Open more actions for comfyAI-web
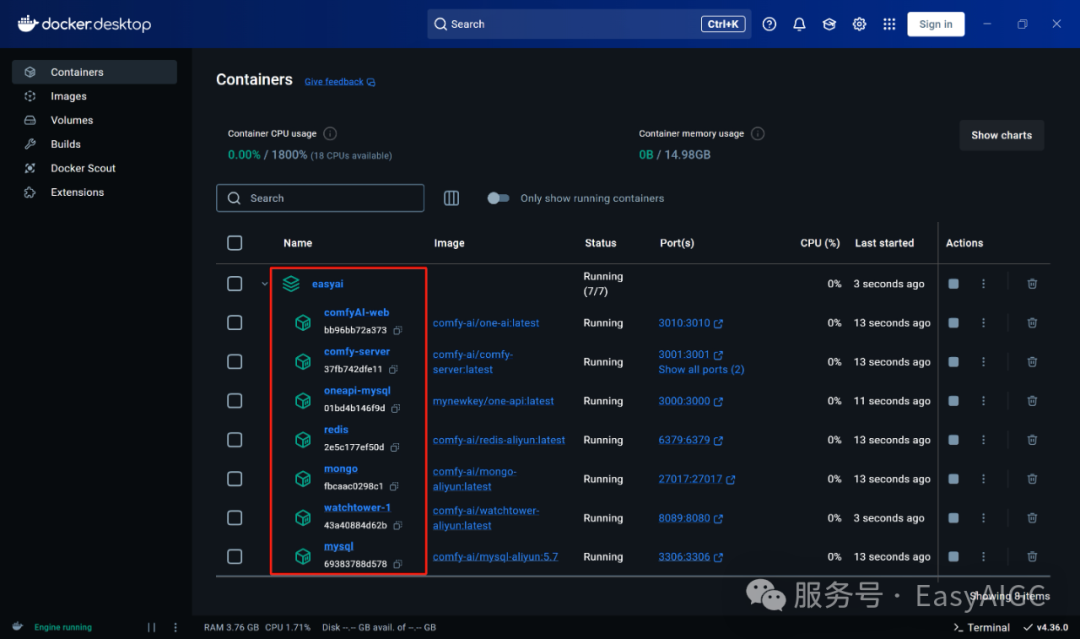Image resolution: width=1080 pixels, height=639 pixels. point(984,323)
